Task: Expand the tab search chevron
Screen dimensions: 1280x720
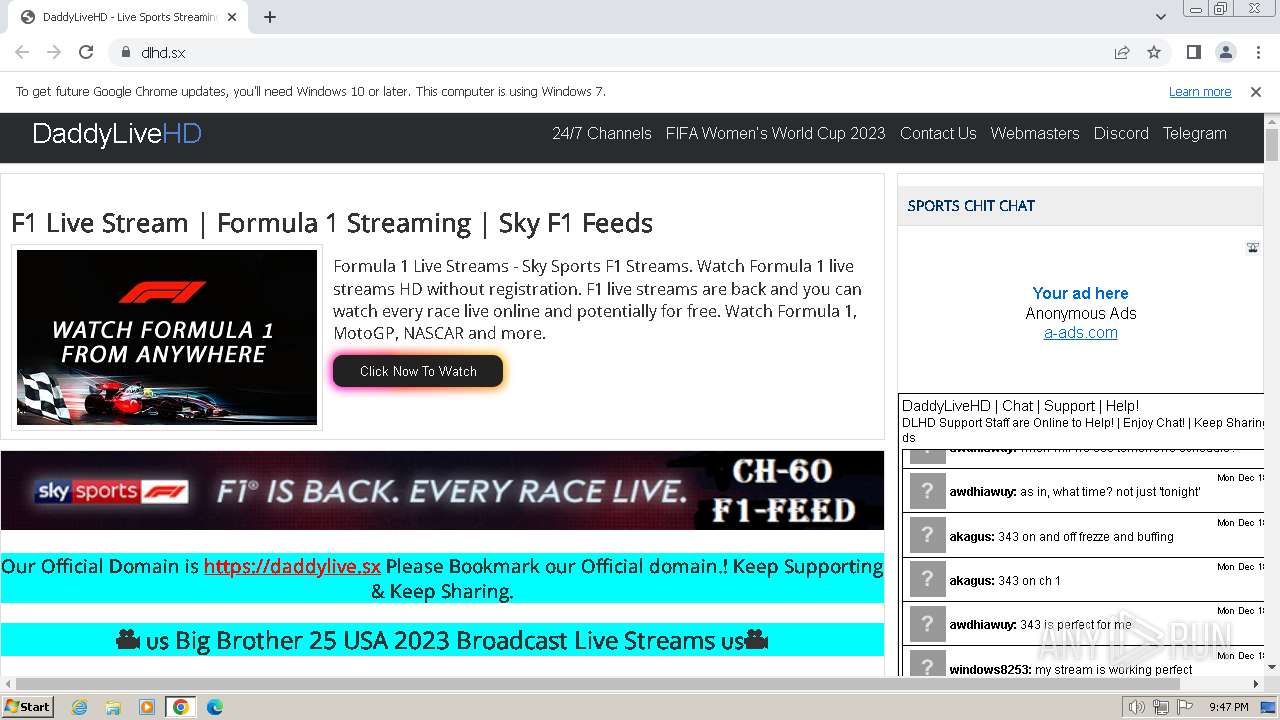Action: 1161,17
